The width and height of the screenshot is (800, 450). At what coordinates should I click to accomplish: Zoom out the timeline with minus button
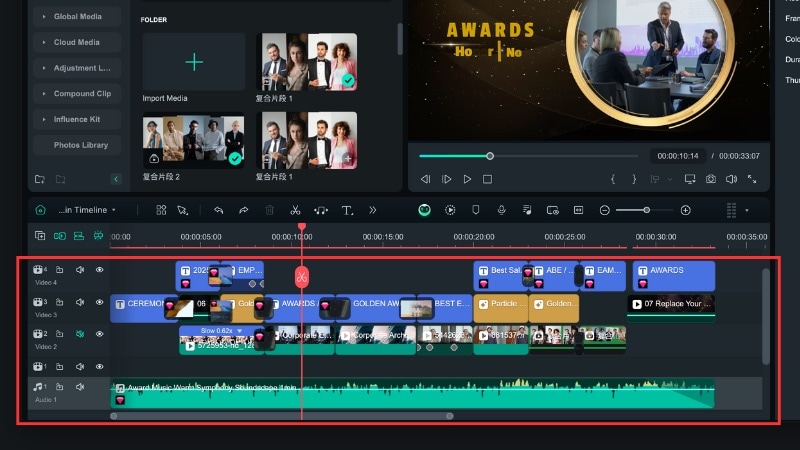(605, 210)
